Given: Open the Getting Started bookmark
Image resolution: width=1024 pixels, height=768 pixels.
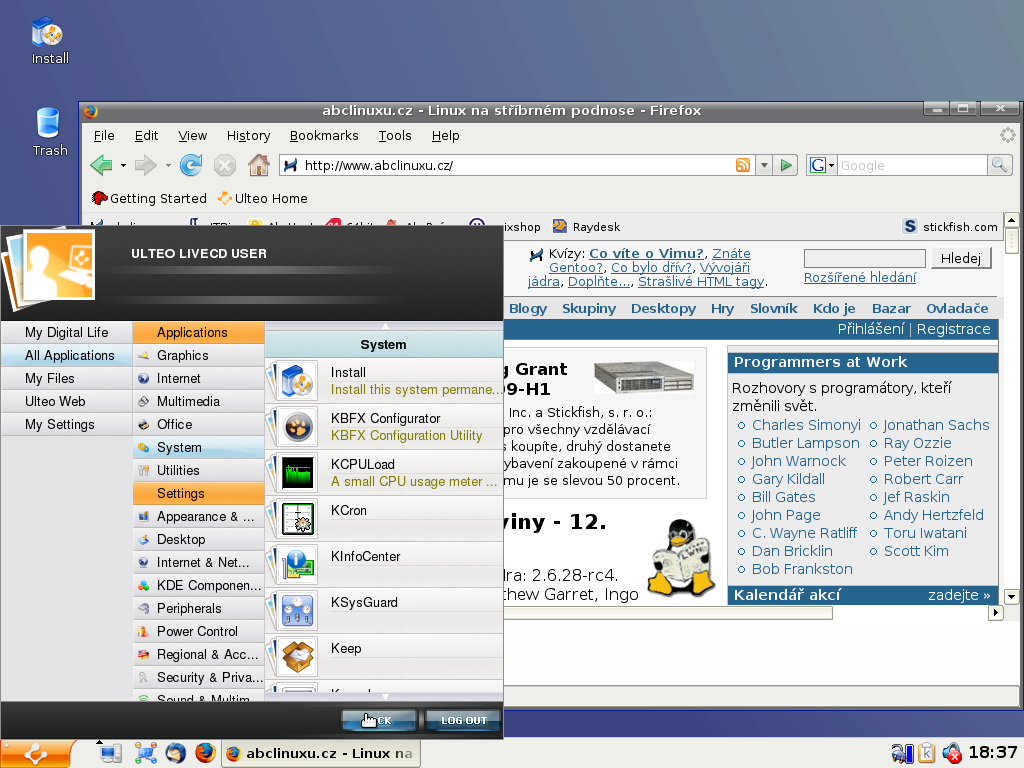Looking at the screenshot, I should click(149, 199).
